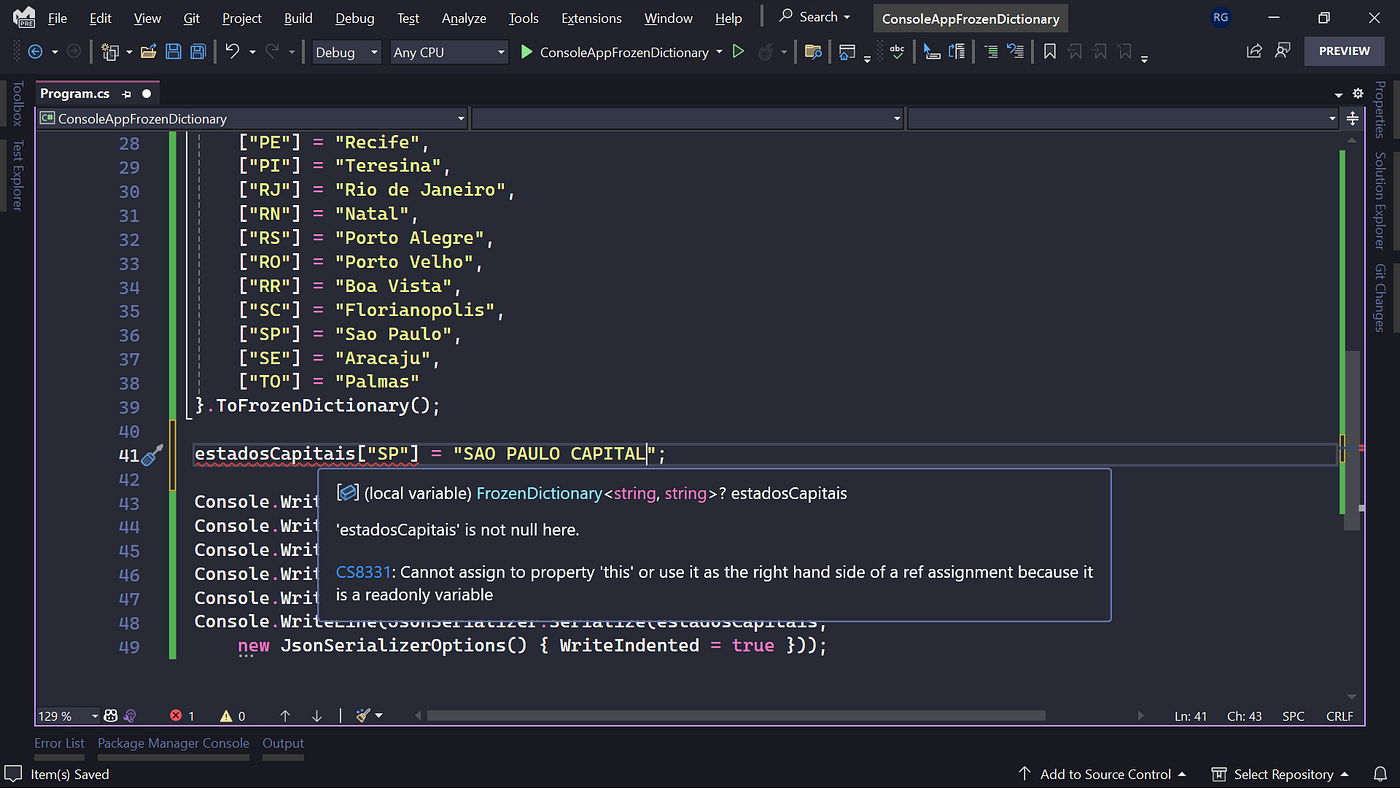Open the Help menu

(x=729, y=18)
